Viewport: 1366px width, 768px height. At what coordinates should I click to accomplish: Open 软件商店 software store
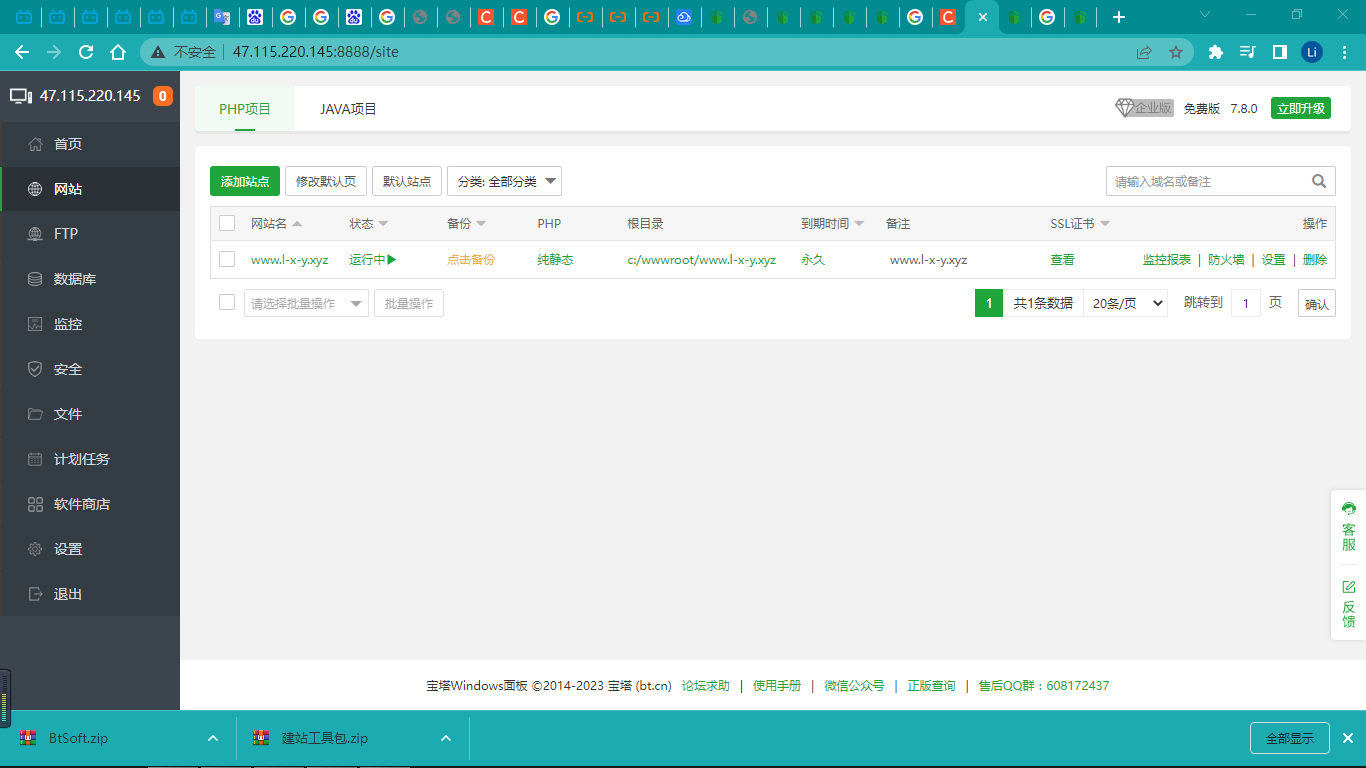pos(90,504)
